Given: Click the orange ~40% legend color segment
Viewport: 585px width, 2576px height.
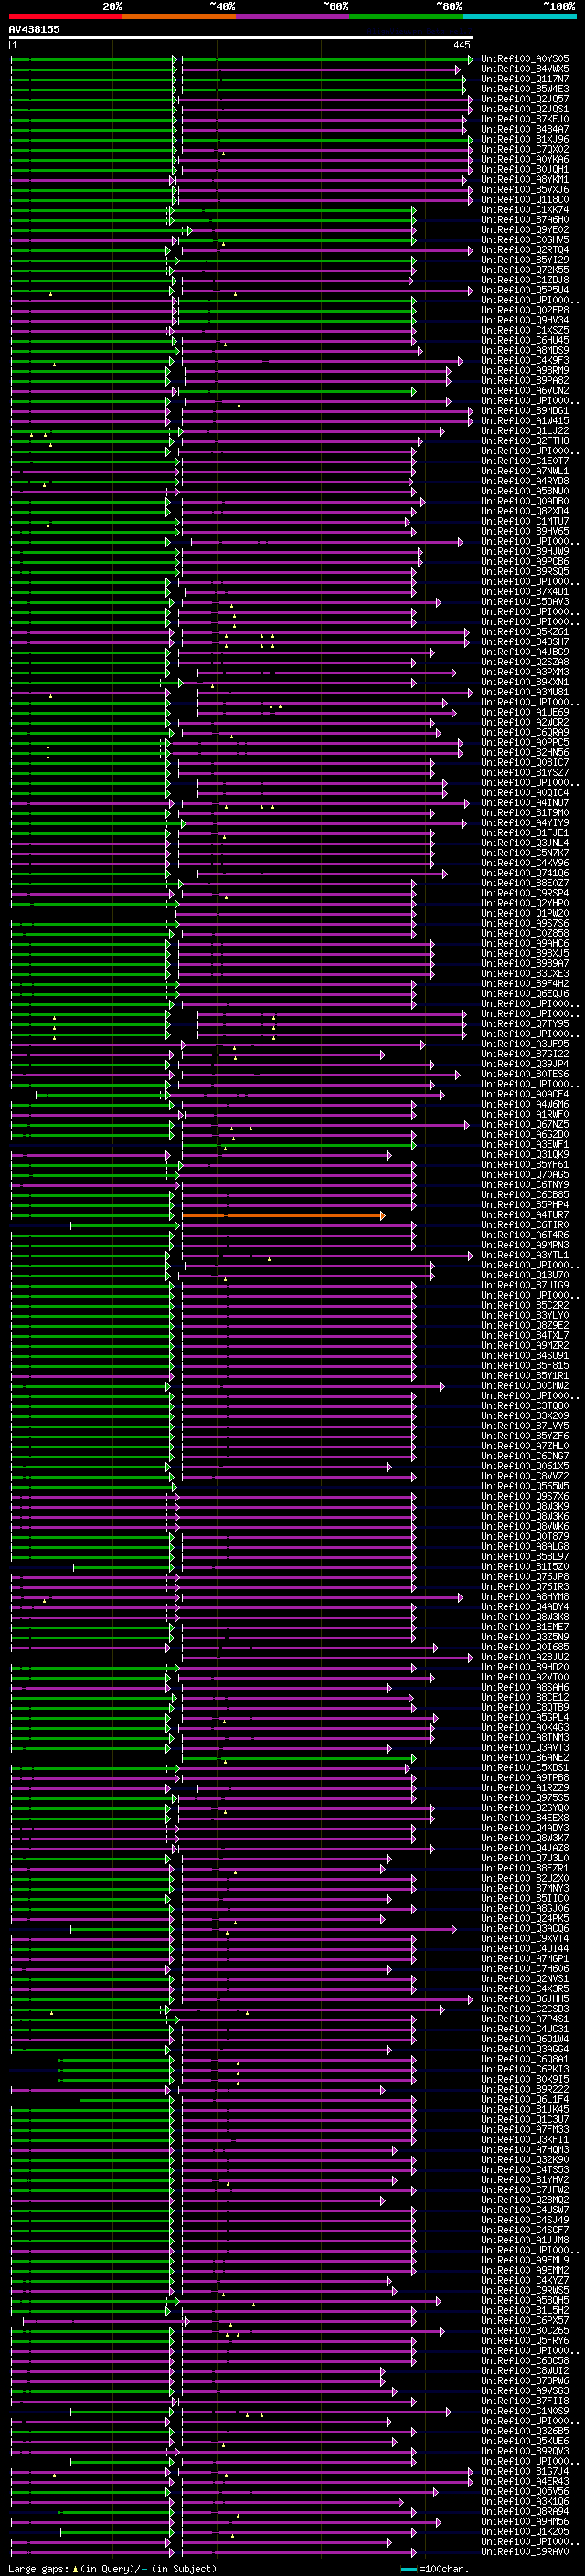Looking at the screenshot, I should point(179,17).
